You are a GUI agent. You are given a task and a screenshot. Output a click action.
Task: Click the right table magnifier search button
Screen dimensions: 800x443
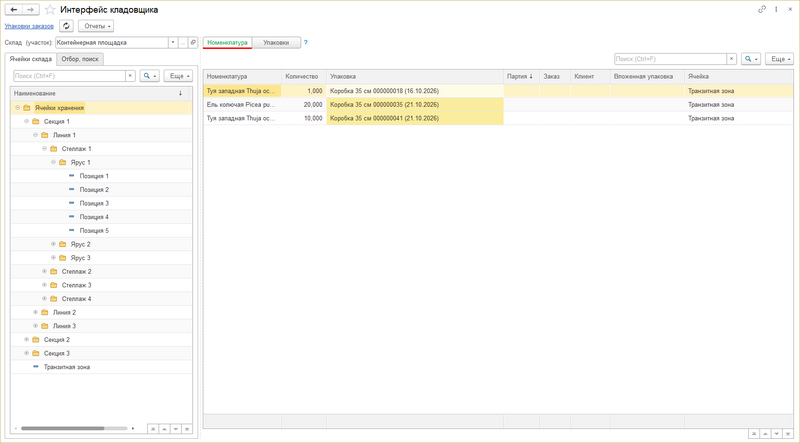[x=751, y=59]
